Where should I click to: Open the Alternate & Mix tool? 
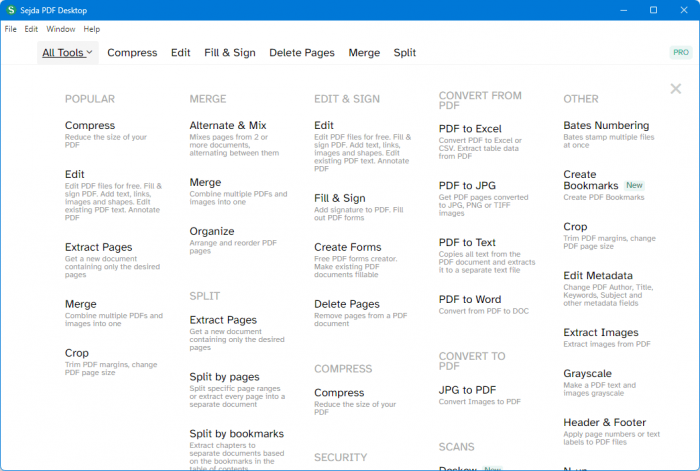228,125
